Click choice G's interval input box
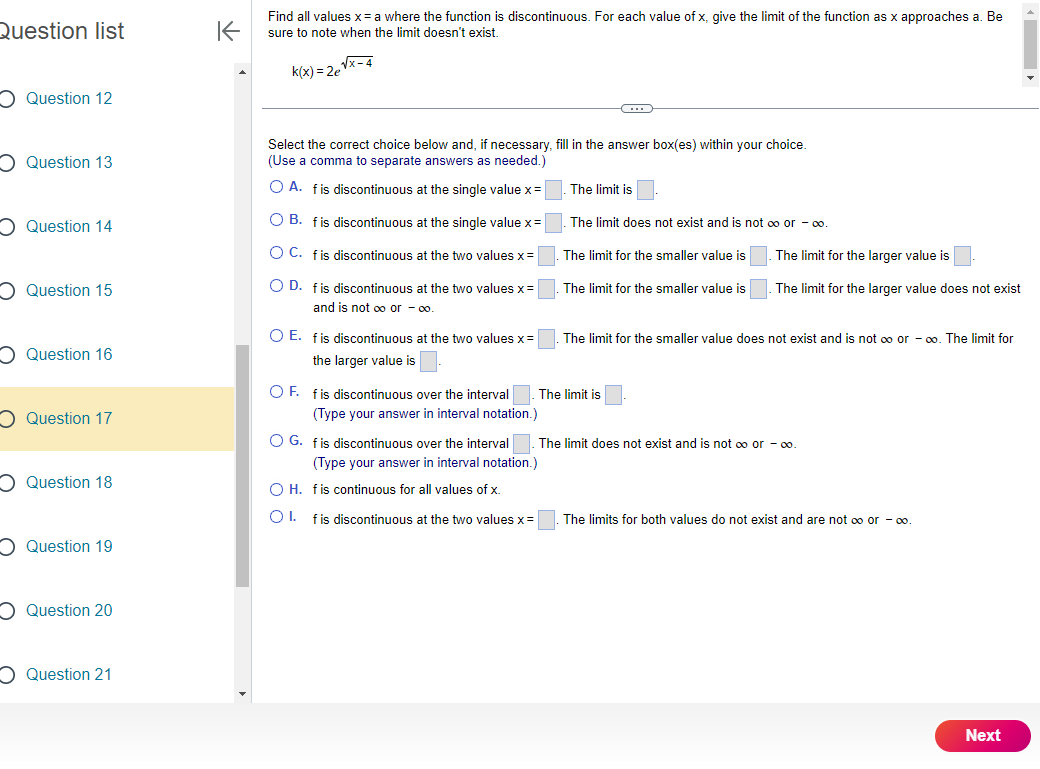The image size is (1040, 769). click(x=522, y=444)
